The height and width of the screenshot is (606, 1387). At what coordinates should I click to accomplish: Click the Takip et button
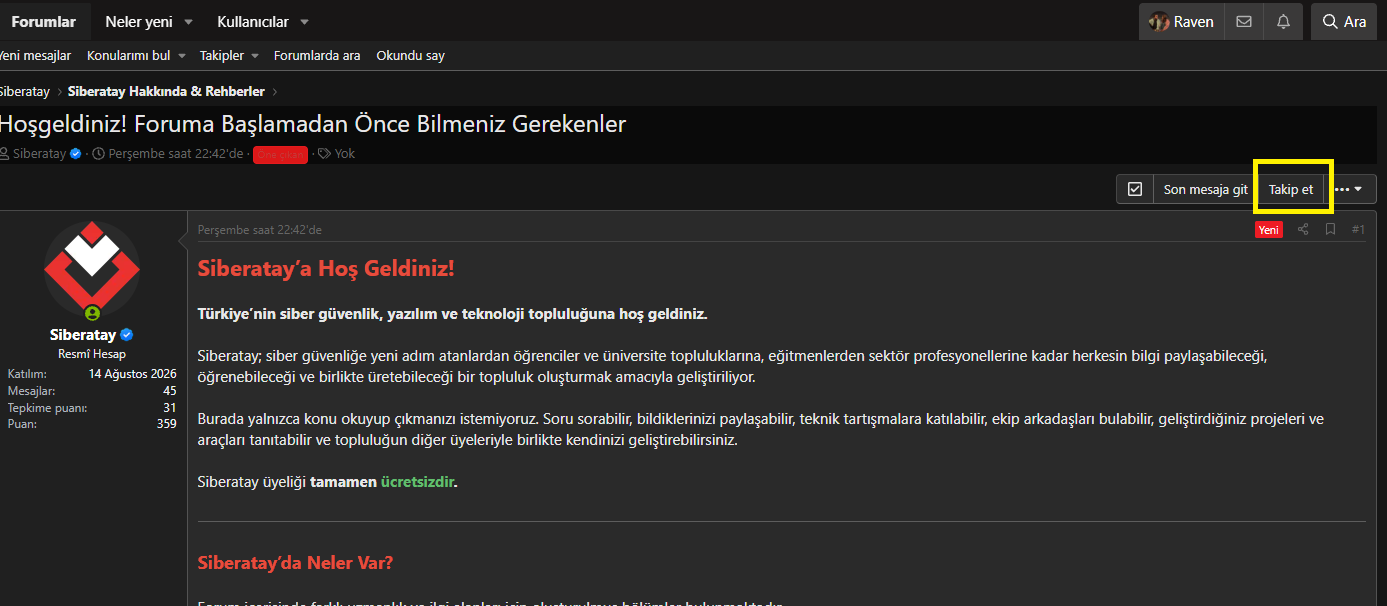(x=1291, y=189)
